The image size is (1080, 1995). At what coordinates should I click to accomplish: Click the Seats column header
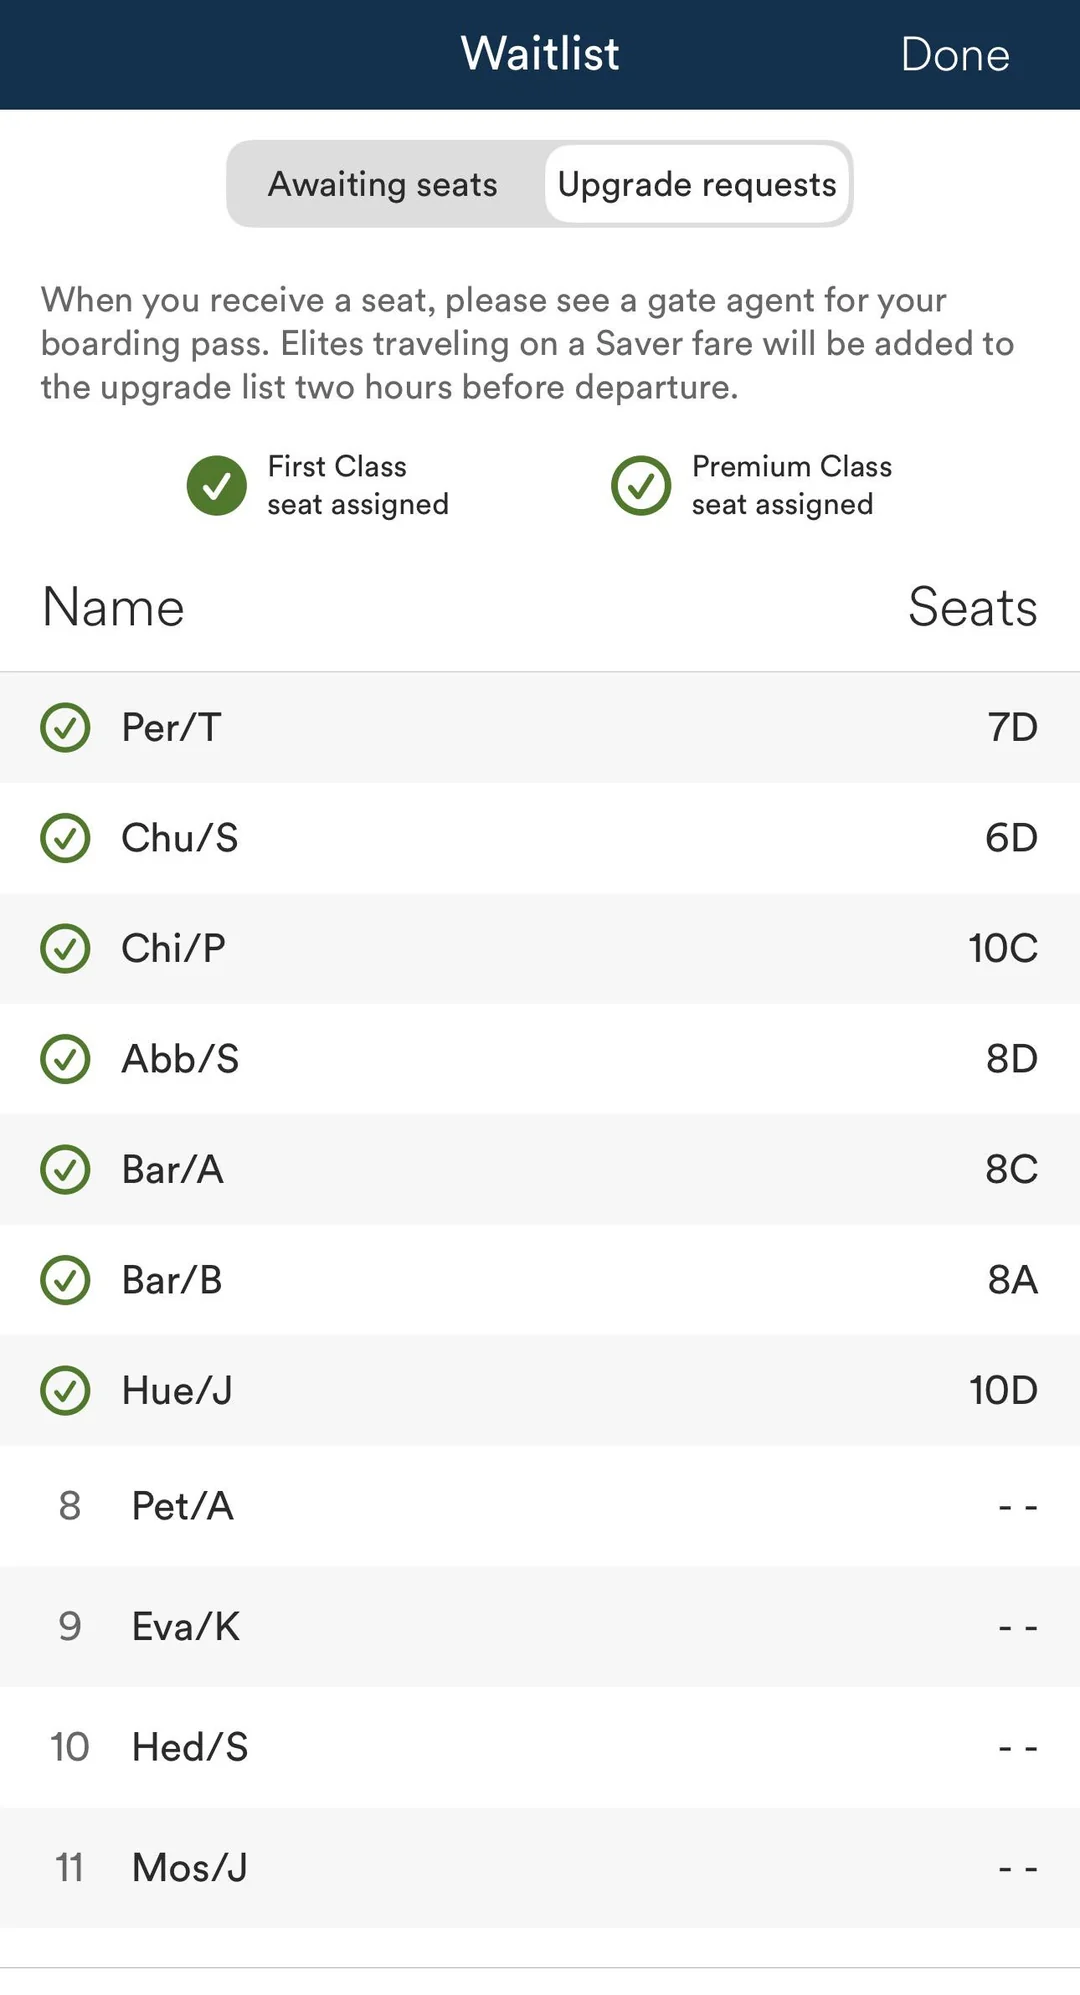(972, 607)
